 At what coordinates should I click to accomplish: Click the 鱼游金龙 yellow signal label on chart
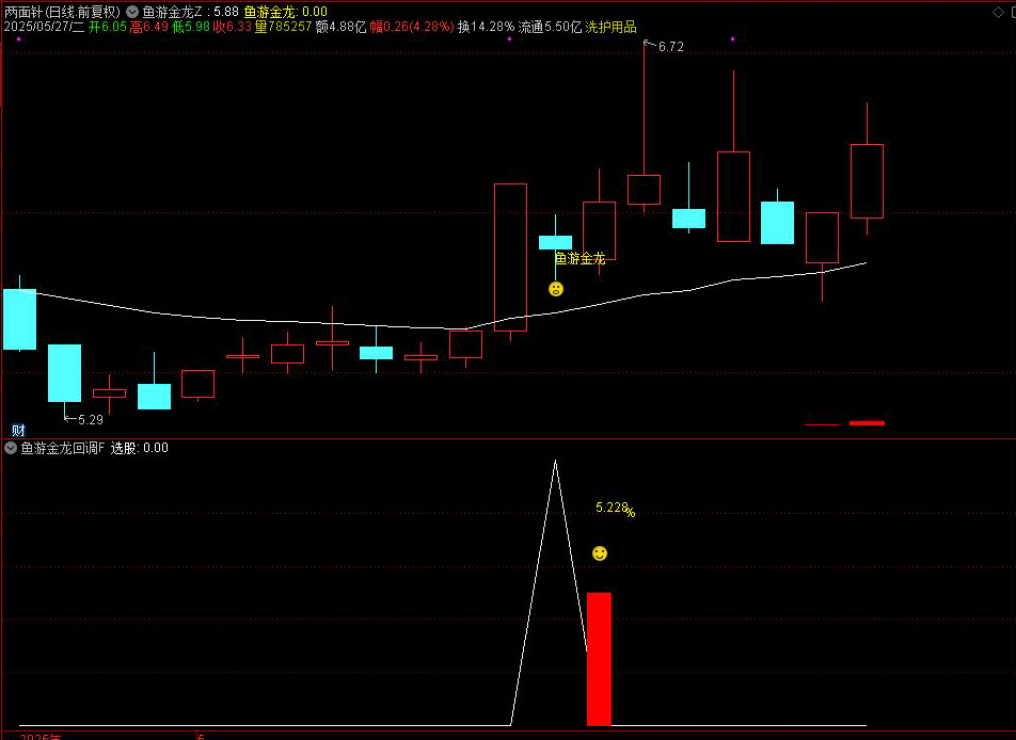point(580,258)
